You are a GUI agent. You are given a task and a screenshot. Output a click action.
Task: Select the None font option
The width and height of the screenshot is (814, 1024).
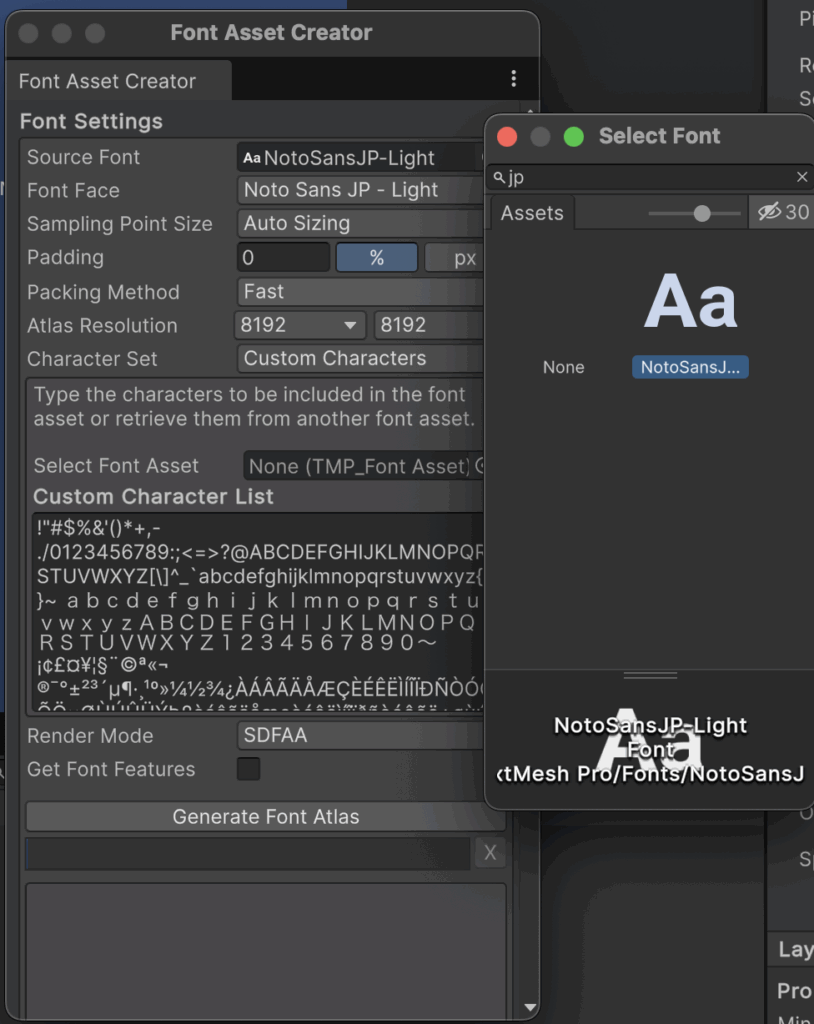coord(563,367)
